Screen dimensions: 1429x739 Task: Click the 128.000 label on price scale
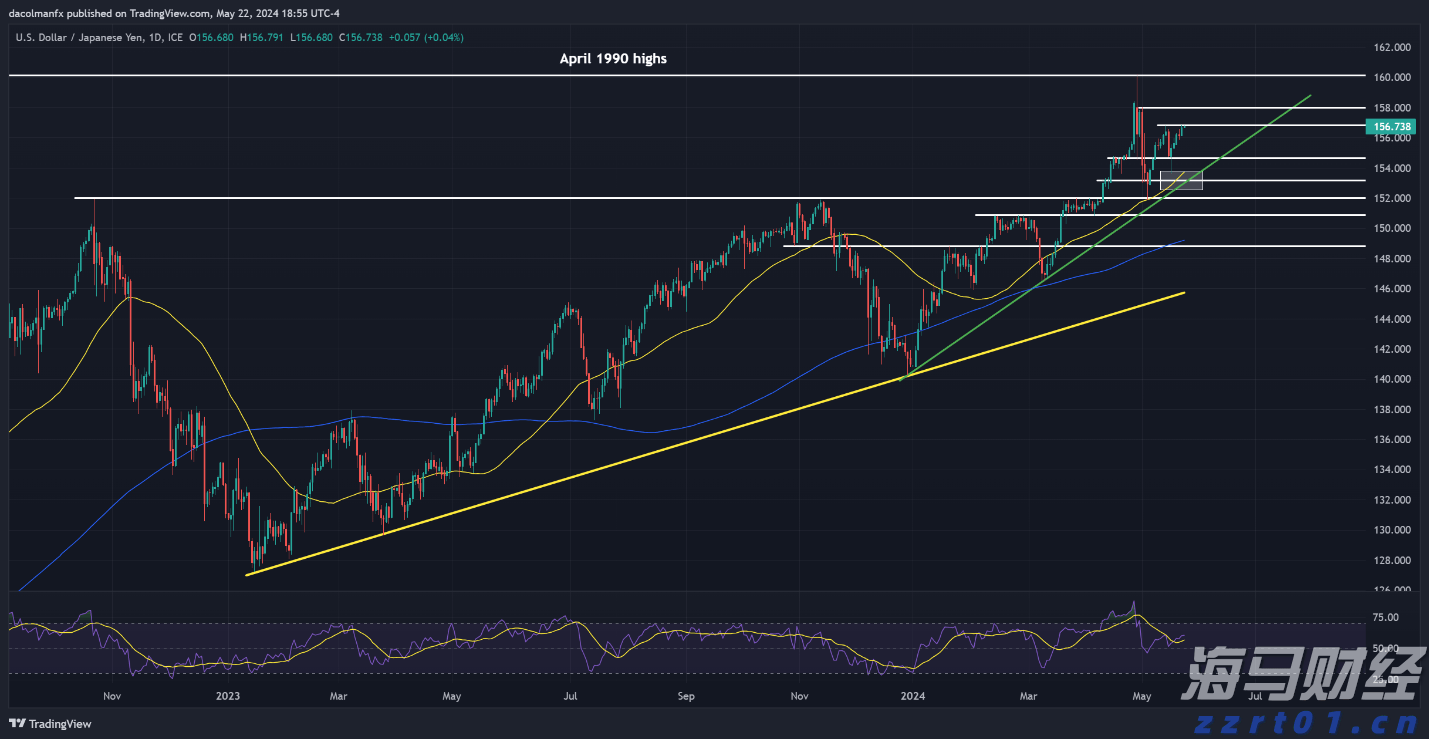[1392, 560]
